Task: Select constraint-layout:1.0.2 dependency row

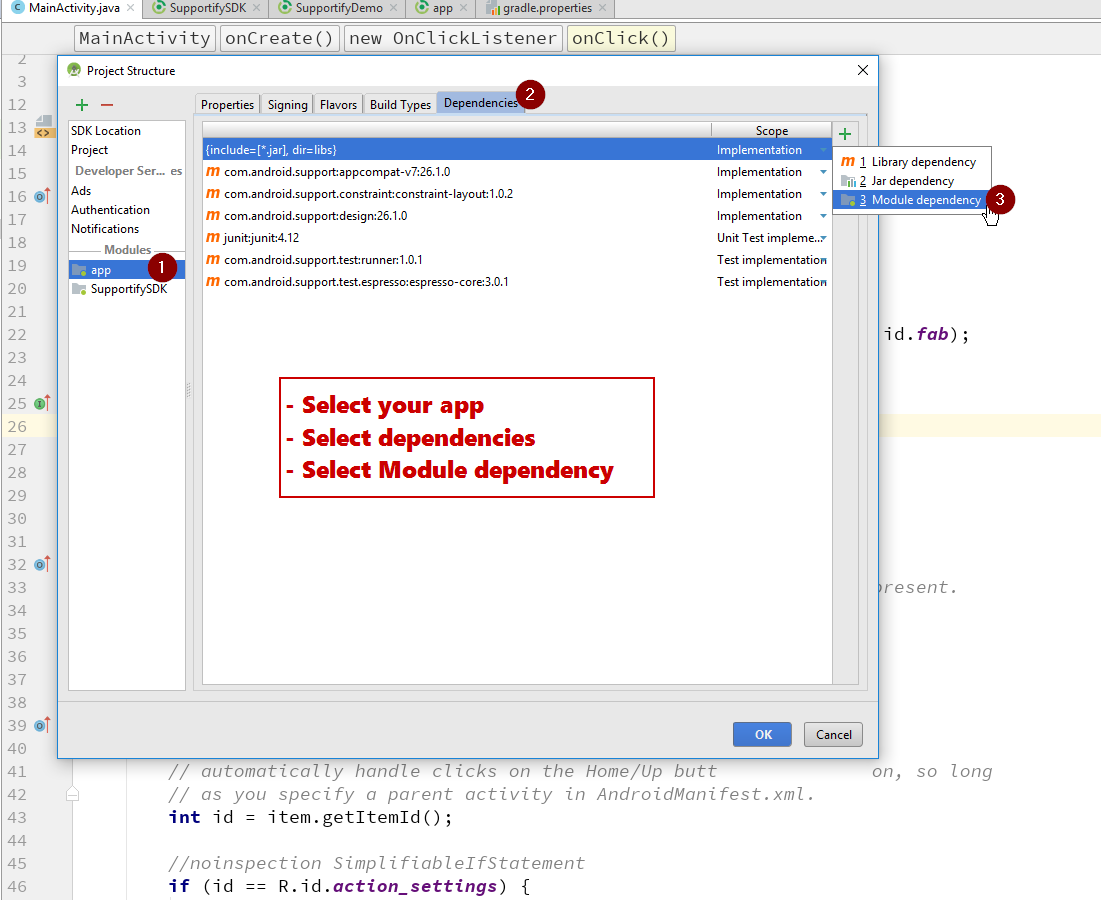Action: tap(517, 194)
